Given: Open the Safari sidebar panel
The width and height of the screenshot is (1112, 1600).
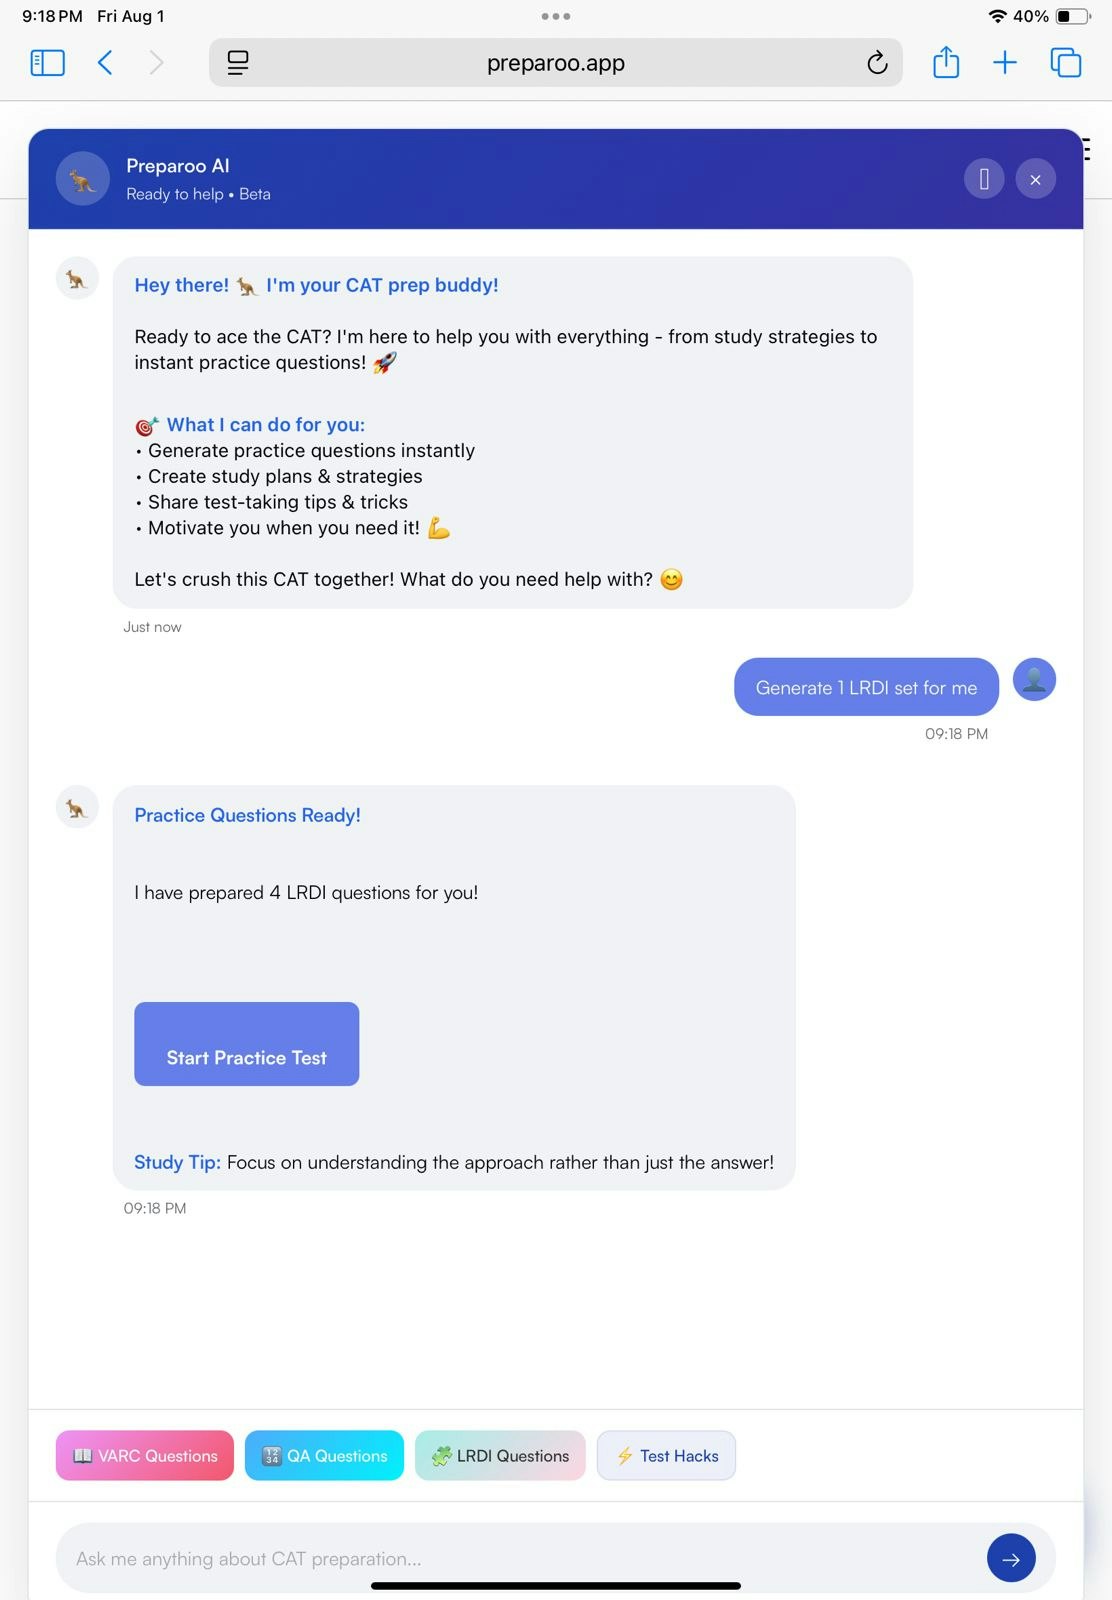Looking at the screenshot, I should coord(47,63).
